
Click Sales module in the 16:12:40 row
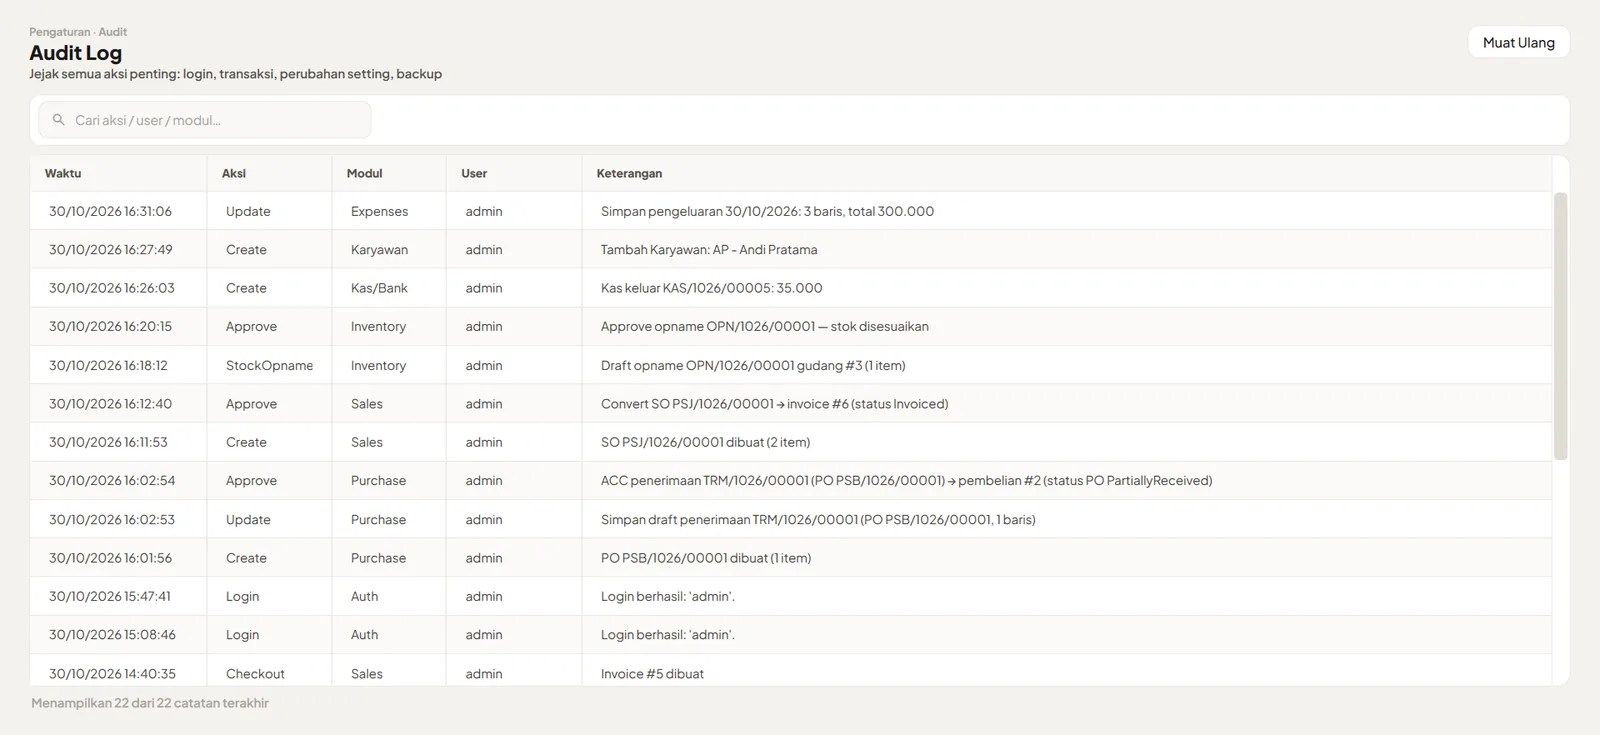point(367,404)
